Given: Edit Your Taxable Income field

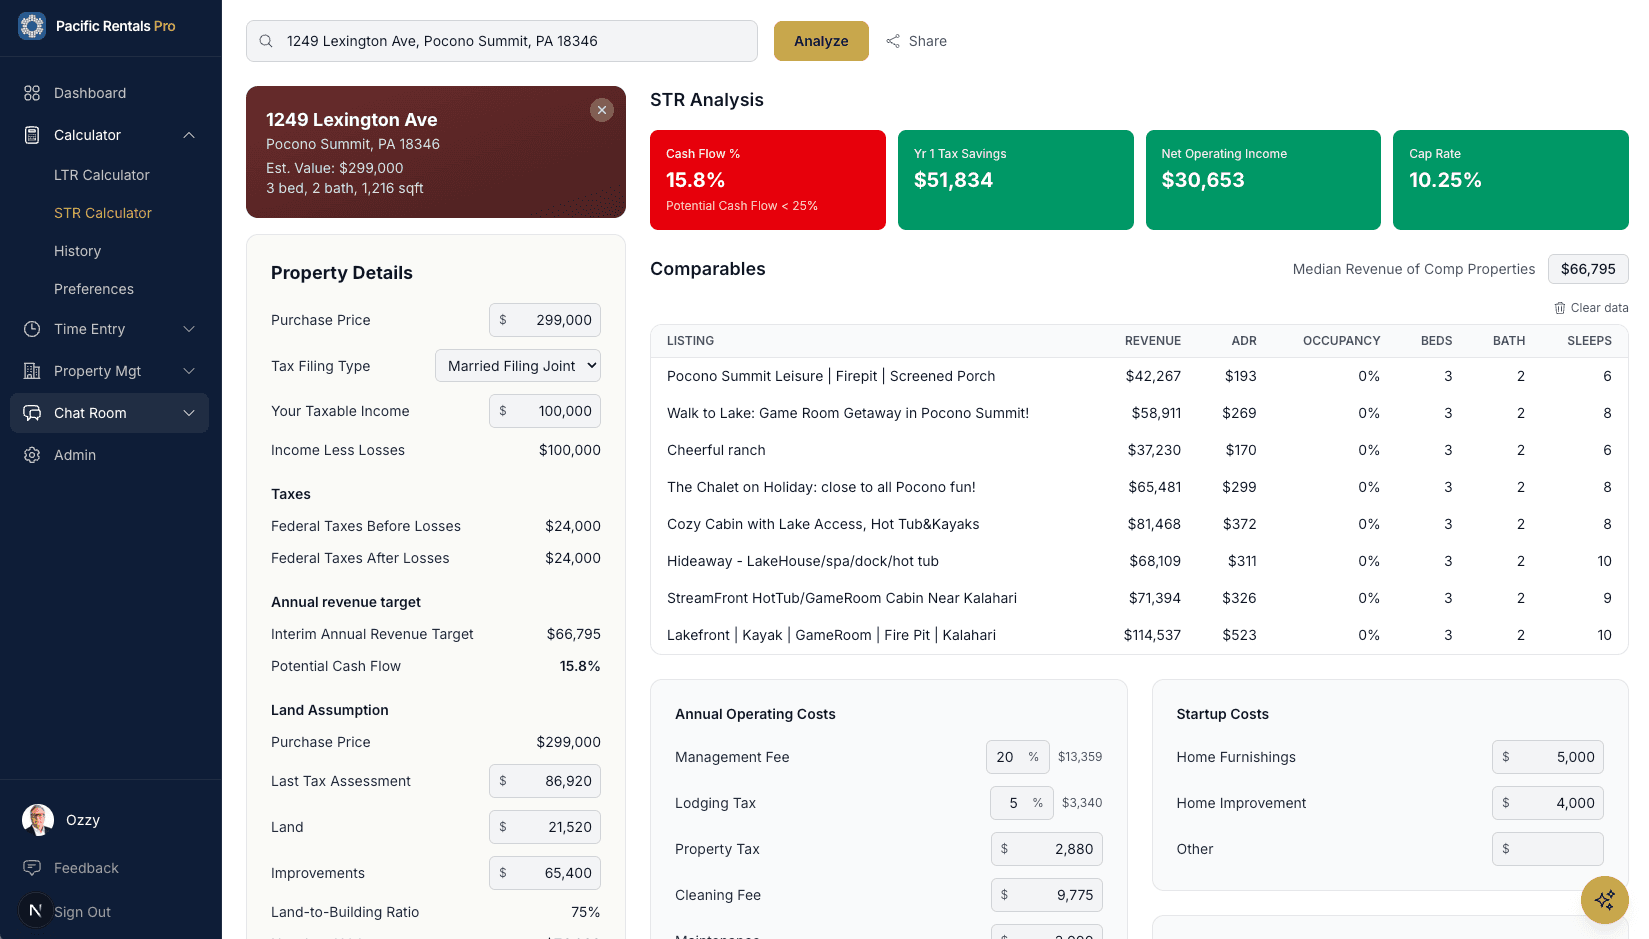Looking at the screenshot, I should pyautogui.click(x=545, y=411).
